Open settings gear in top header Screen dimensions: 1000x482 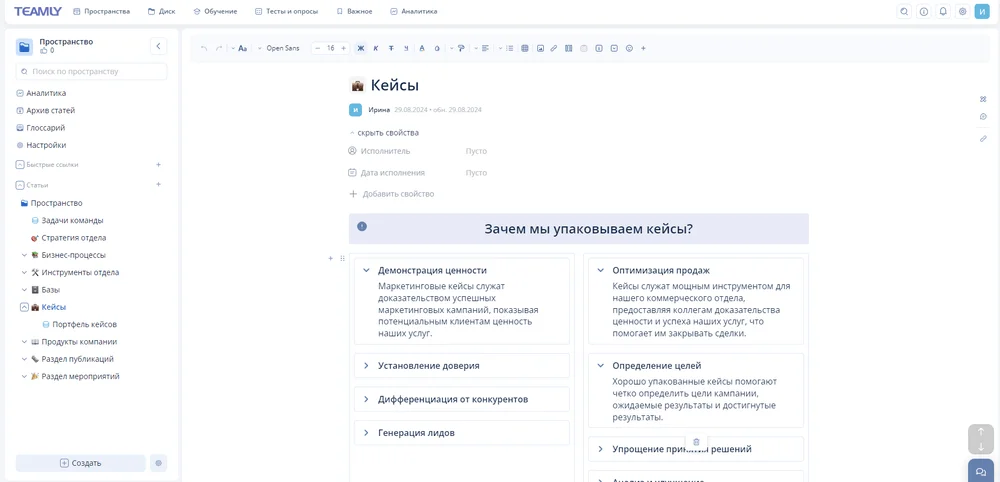pos(962,11)
